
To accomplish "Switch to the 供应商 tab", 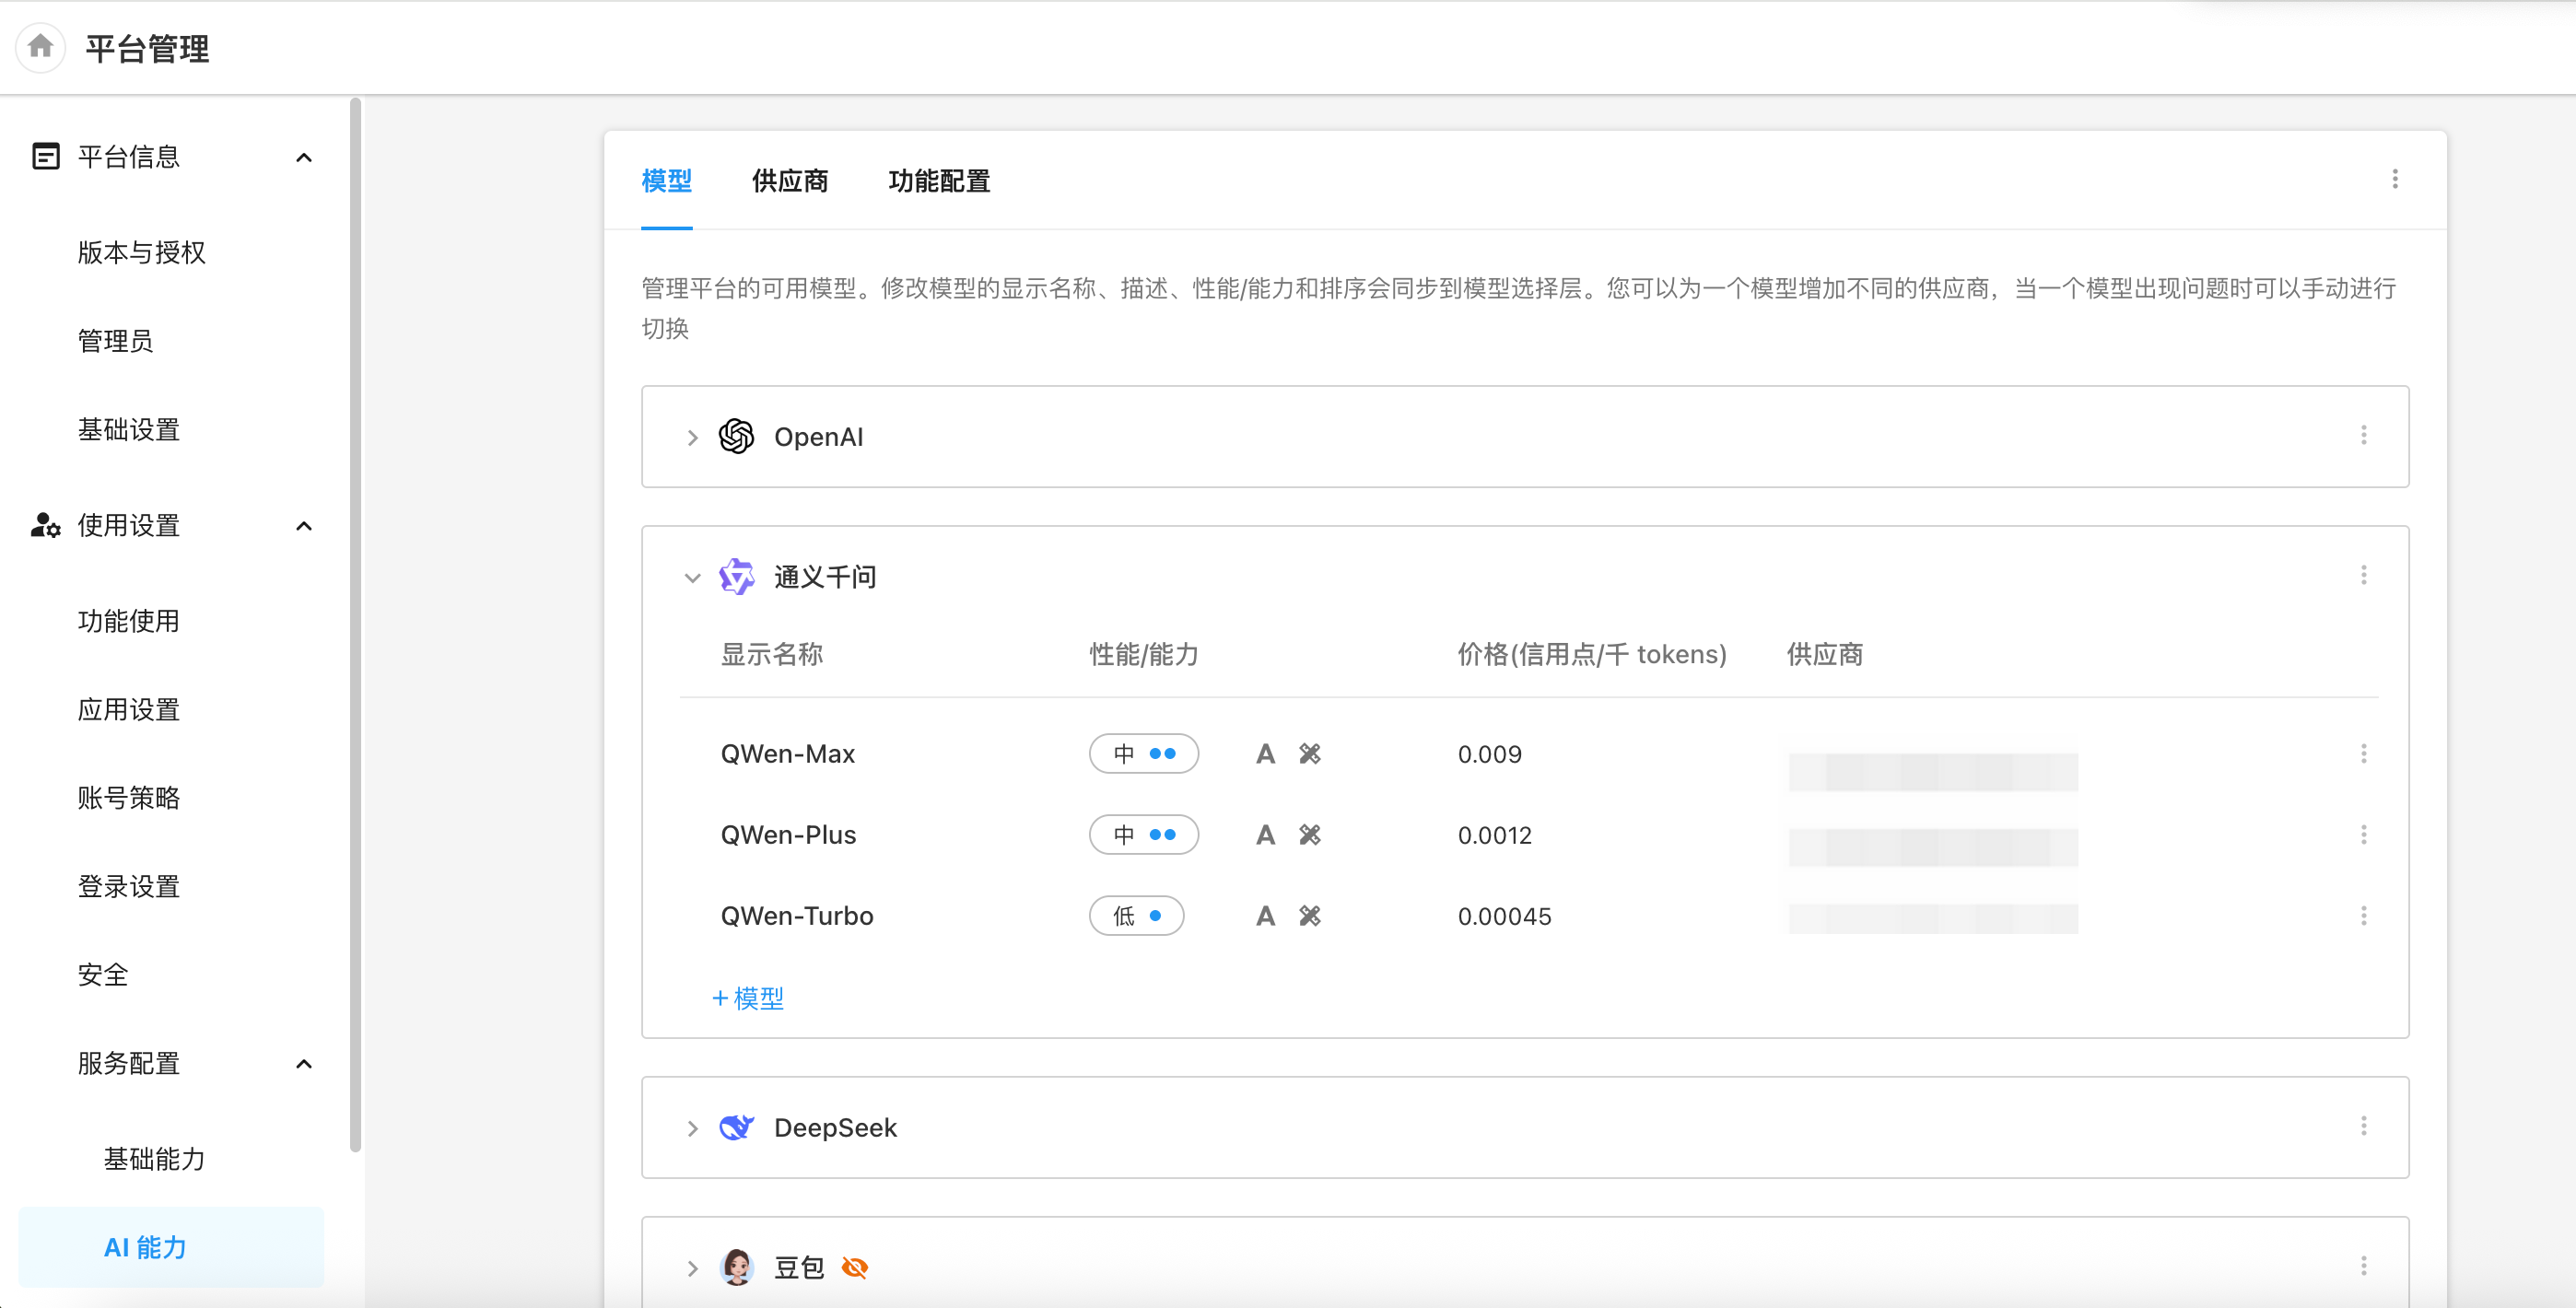I will pyautogui.click(x=789, y=181).
